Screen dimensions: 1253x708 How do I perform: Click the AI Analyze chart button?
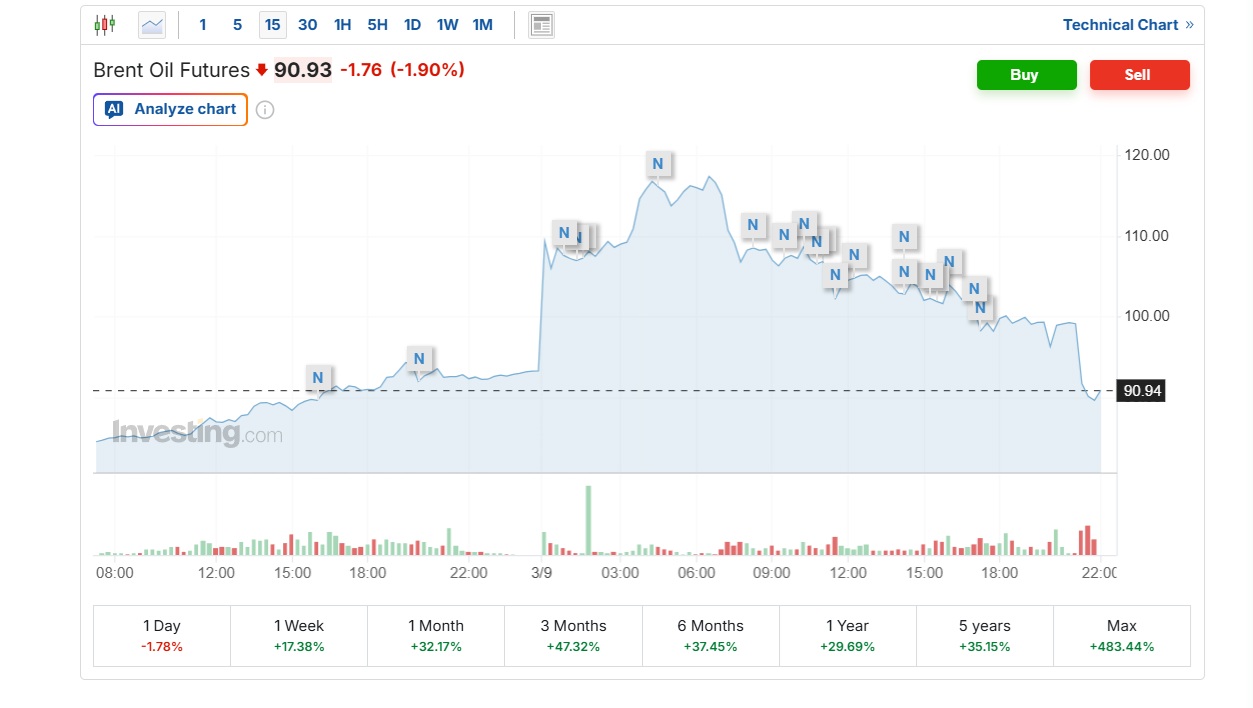[170, 109]
